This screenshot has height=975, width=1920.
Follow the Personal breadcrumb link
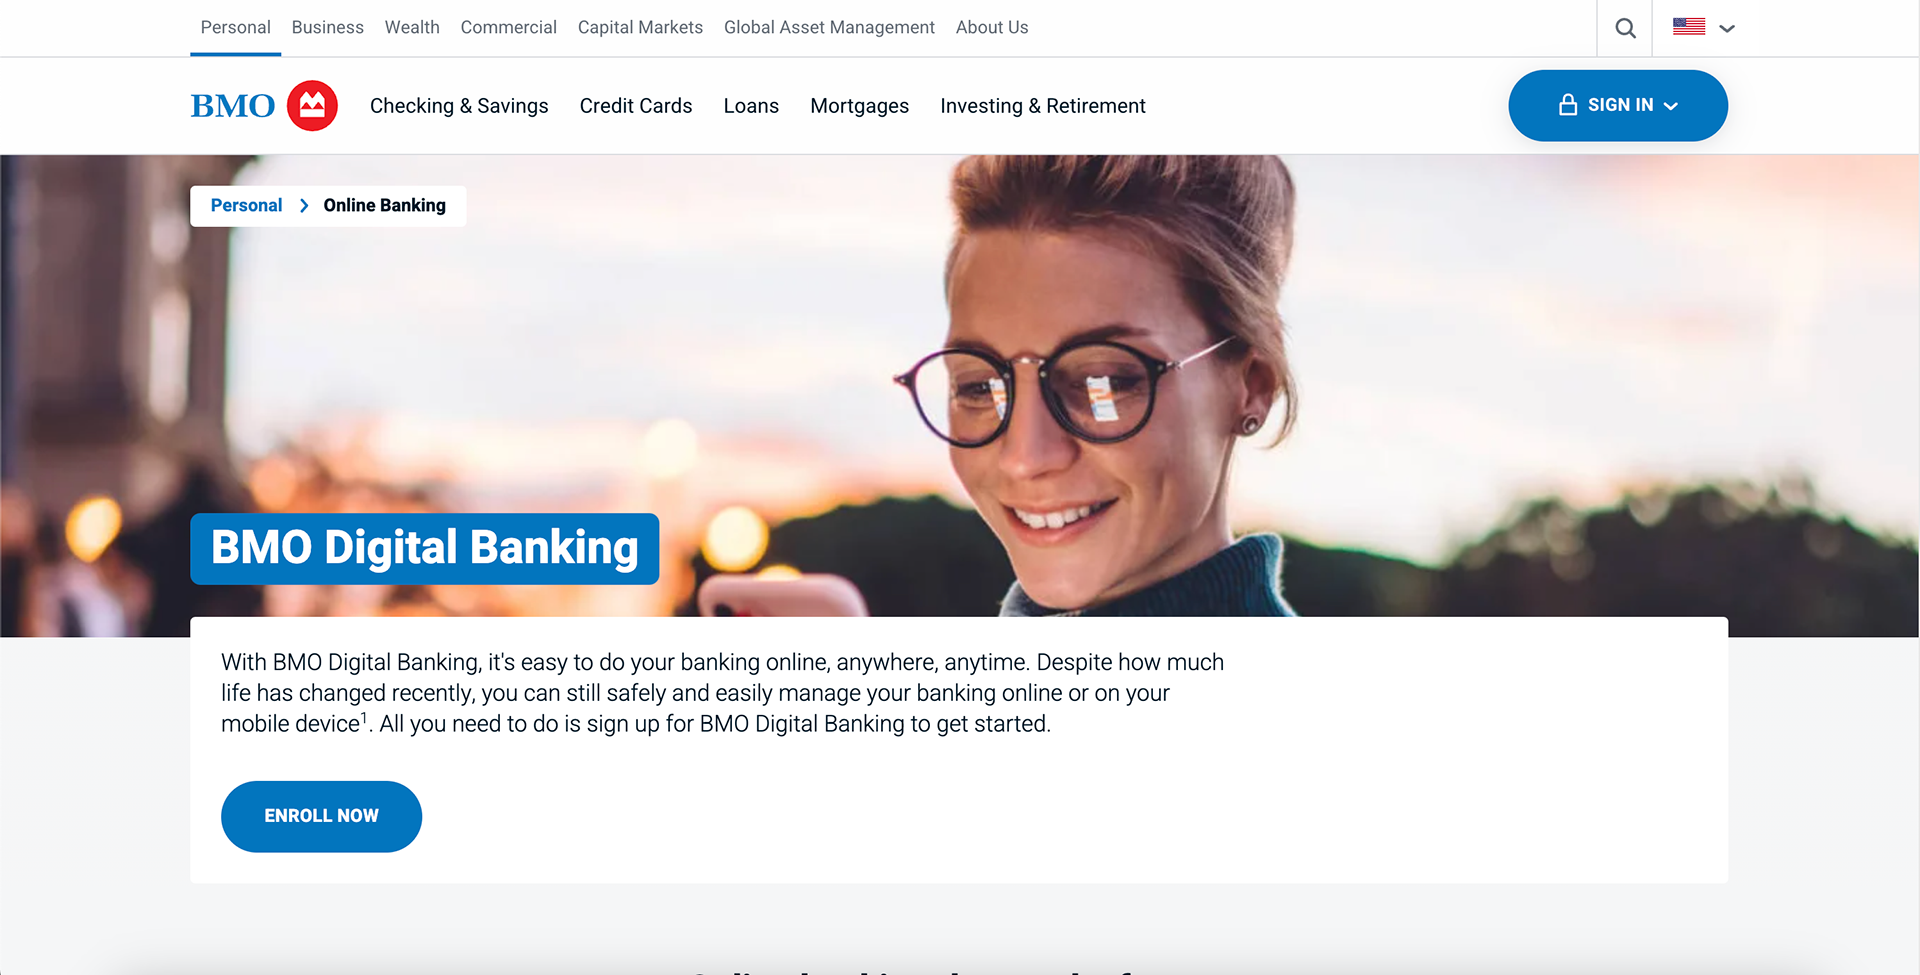246,205
